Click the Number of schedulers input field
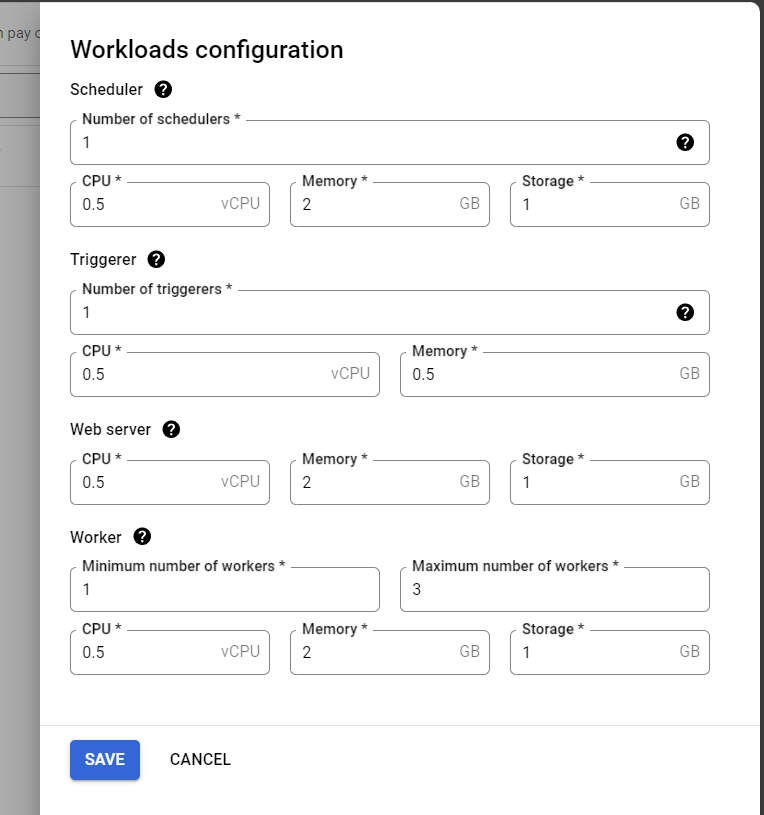764x815 pixels. (370, 143)
